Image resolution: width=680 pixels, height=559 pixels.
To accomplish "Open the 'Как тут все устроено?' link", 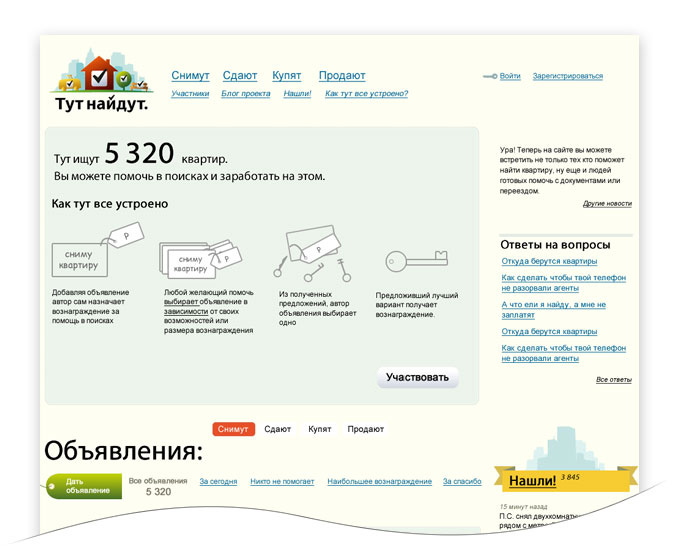I will (x=366, y=94).
